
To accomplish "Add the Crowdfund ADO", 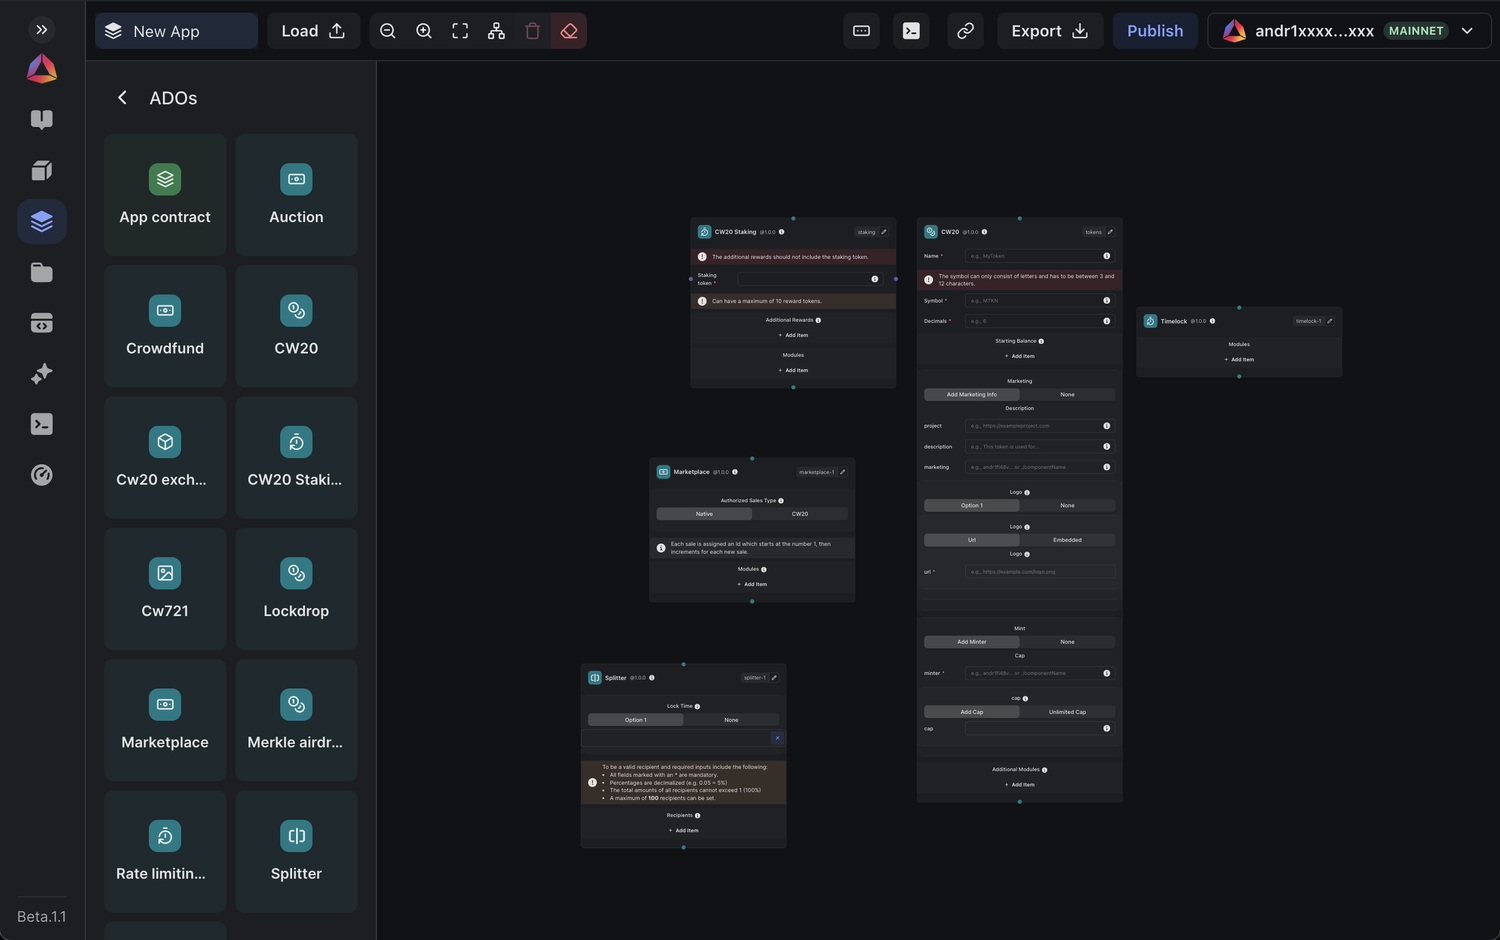I will (x=165, y=326).
